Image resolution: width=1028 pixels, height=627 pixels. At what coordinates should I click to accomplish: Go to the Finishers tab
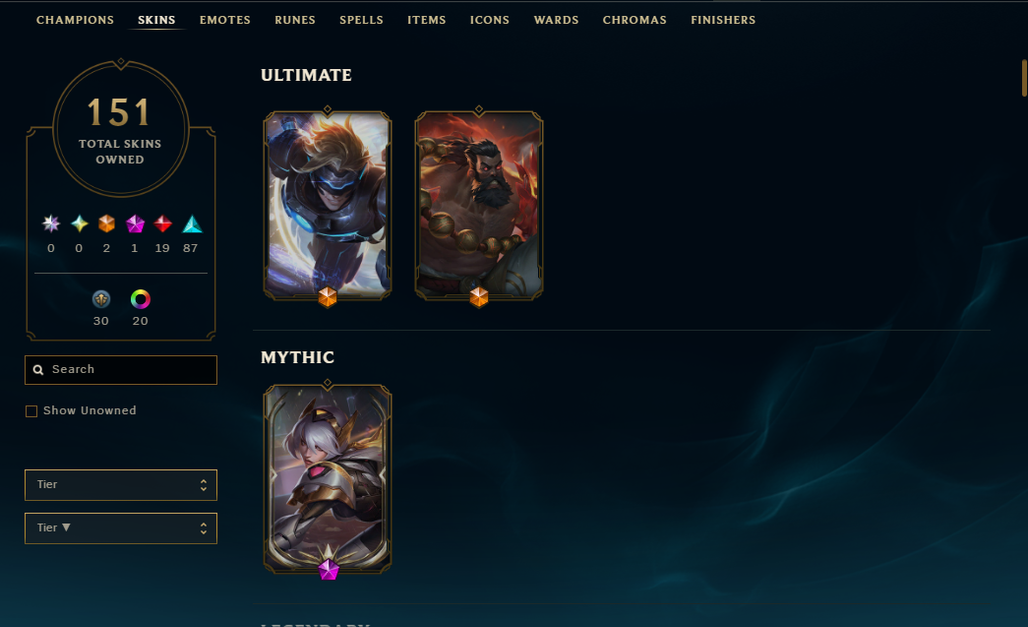pos(722,20)
